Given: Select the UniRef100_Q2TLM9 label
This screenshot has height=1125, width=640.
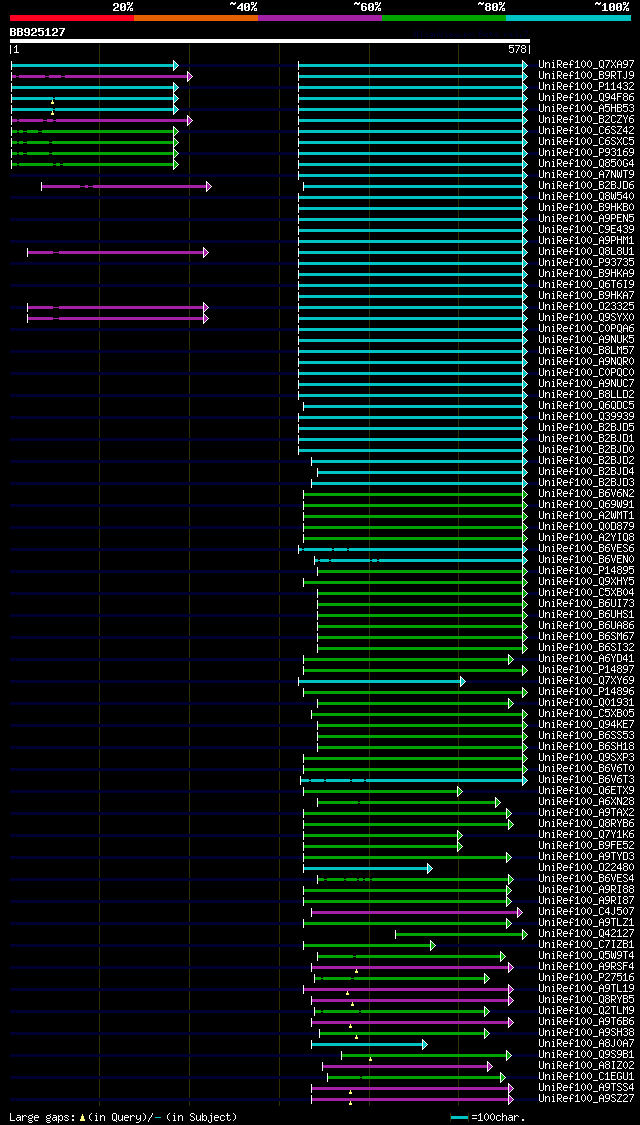Looking at the screenshot, I should pos(586,1011).
